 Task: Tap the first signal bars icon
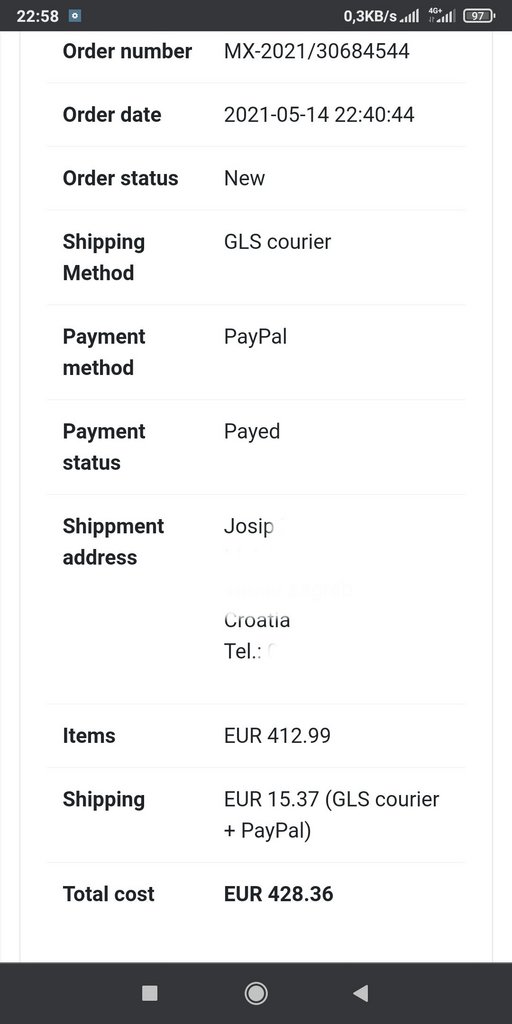pos(409,17)
